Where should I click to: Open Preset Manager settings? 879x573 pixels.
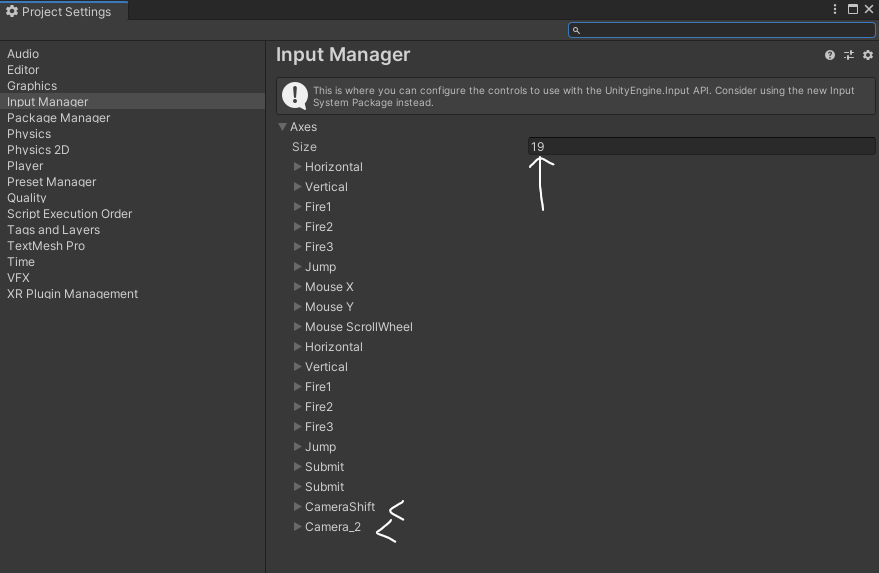point(52,182)
